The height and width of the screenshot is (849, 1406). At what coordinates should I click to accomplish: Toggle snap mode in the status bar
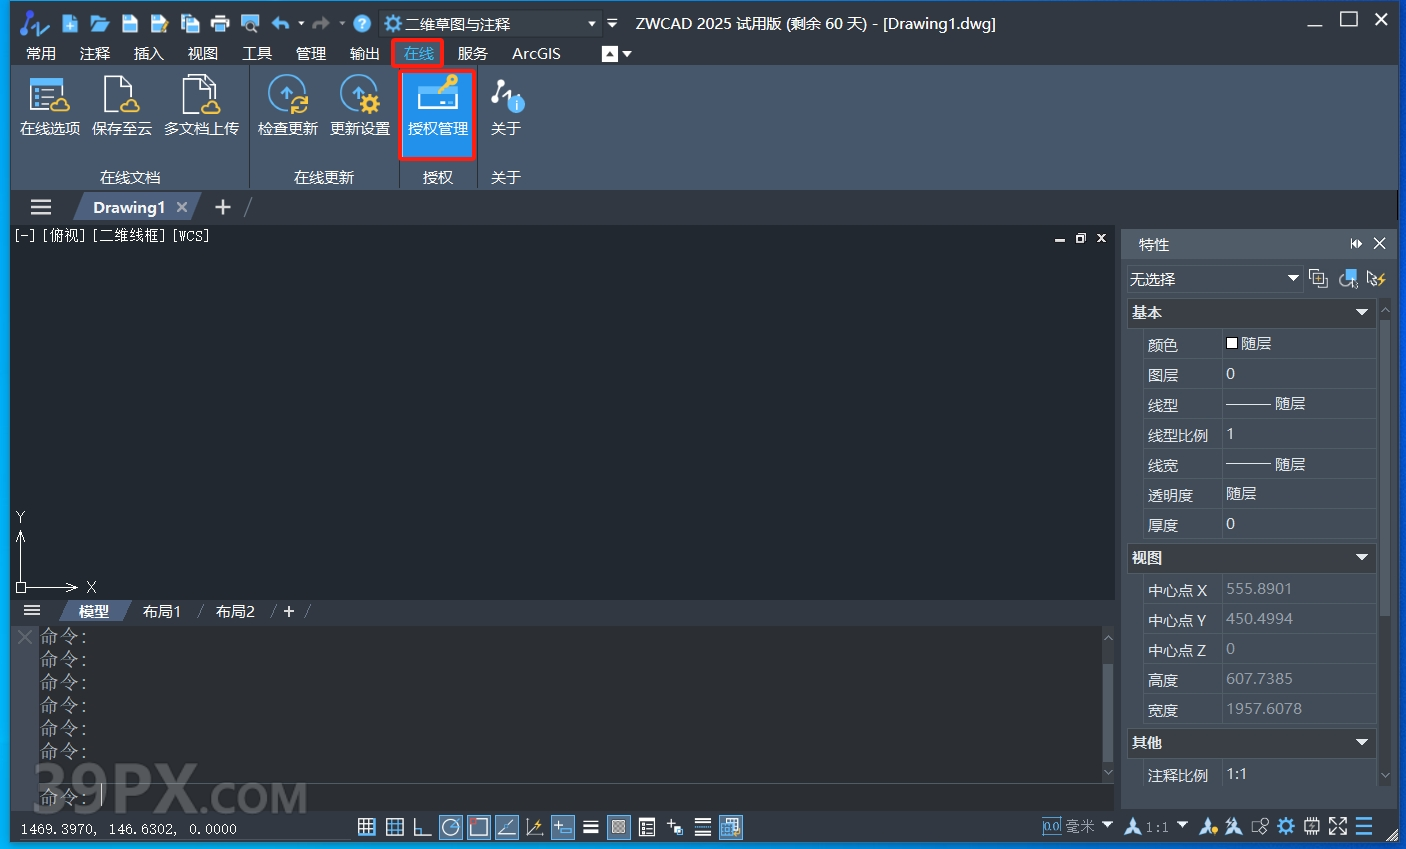(367, 827)
